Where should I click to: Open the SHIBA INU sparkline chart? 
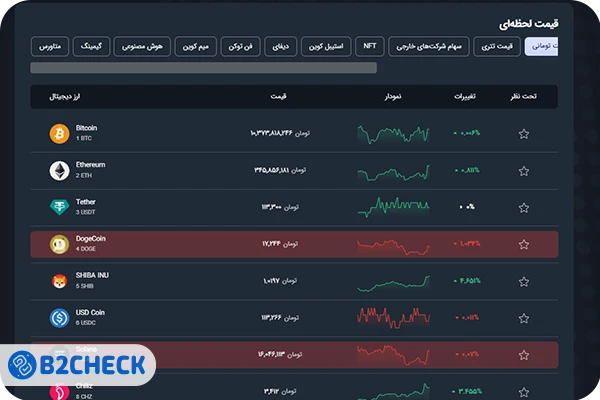393,284
